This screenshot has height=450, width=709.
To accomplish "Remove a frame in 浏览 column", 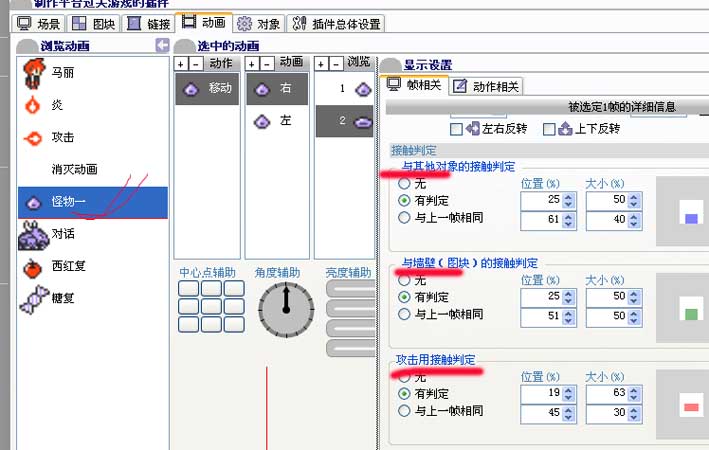I will click(336, 64).
